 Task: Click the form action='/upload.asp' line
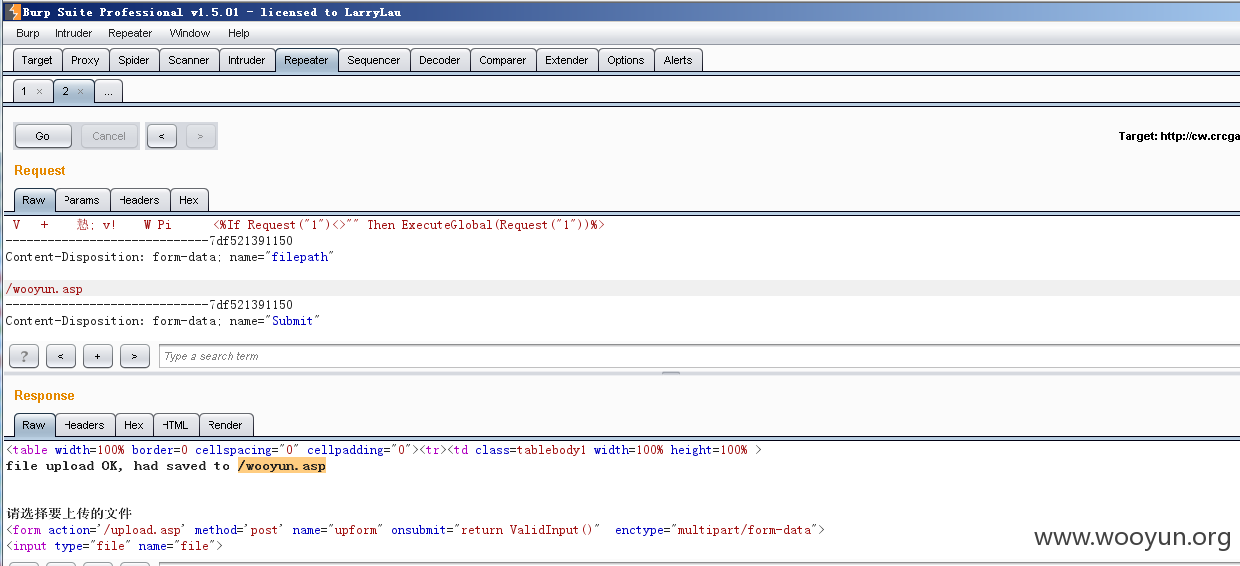coord(415,530)
